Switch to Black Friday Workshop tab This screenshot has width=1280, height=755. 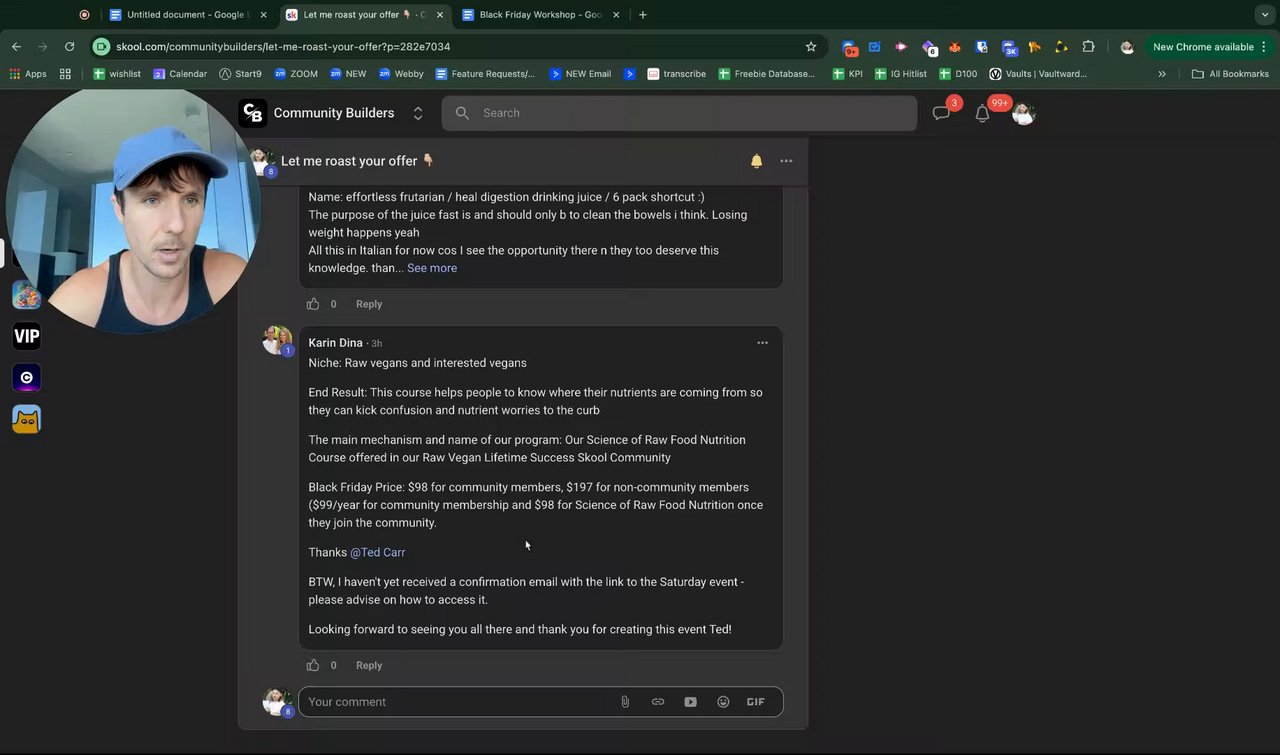[541, 15]
